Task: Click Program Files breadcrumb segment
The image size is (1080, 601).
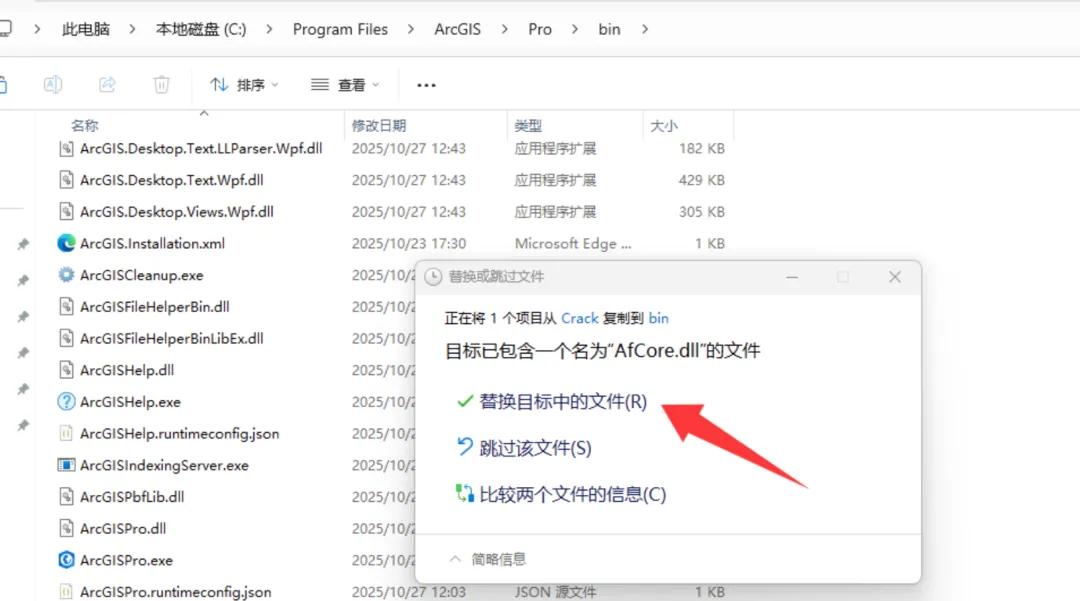Action: pos(340,30)
